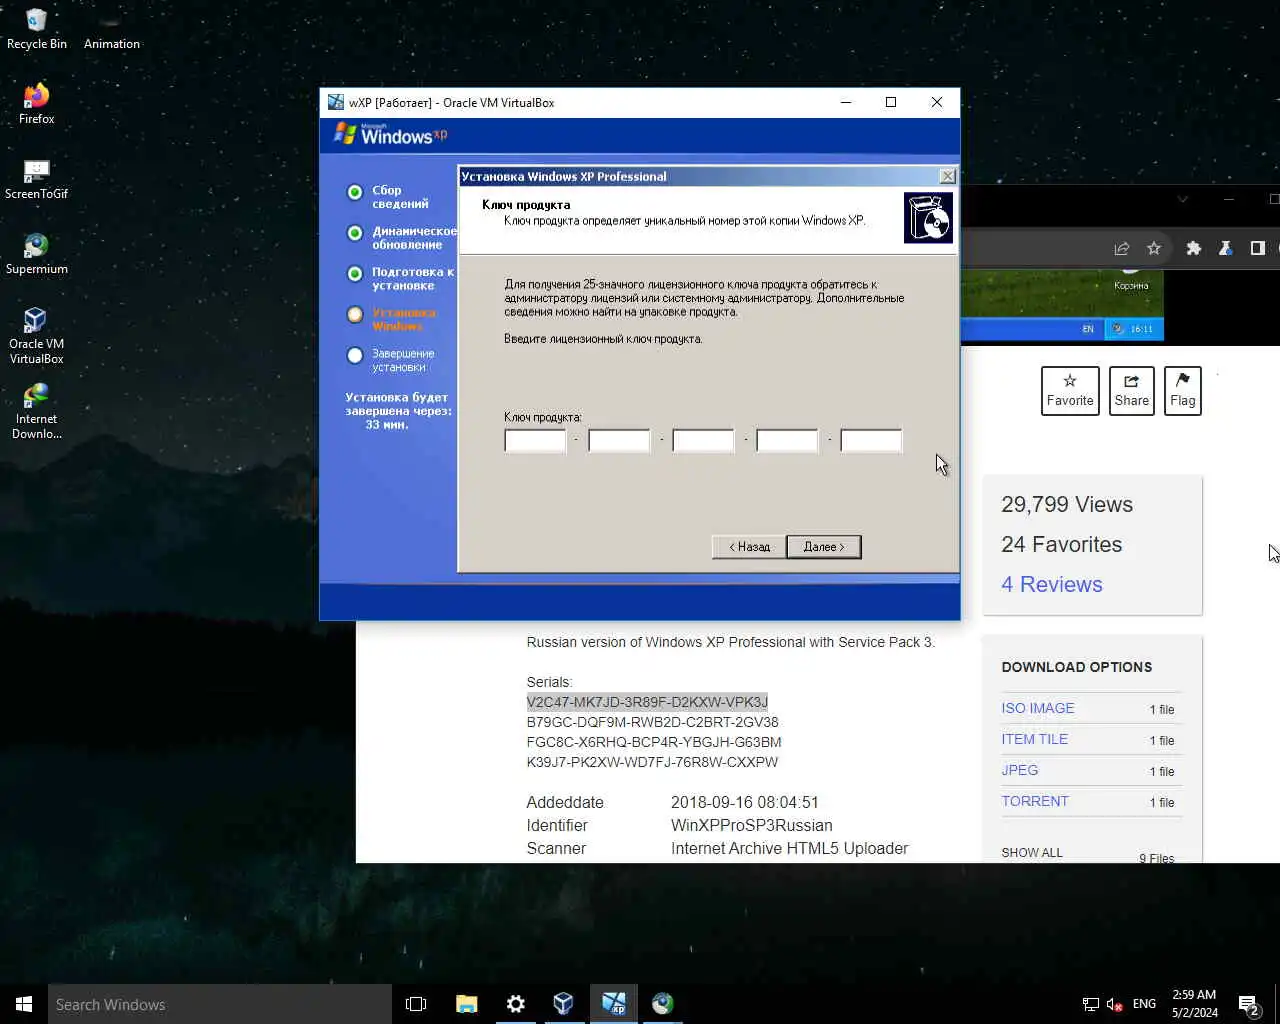Click the serial FGC8C-X6RHQ-BCP4R-YBGJH-G63BM

point(654,742)
